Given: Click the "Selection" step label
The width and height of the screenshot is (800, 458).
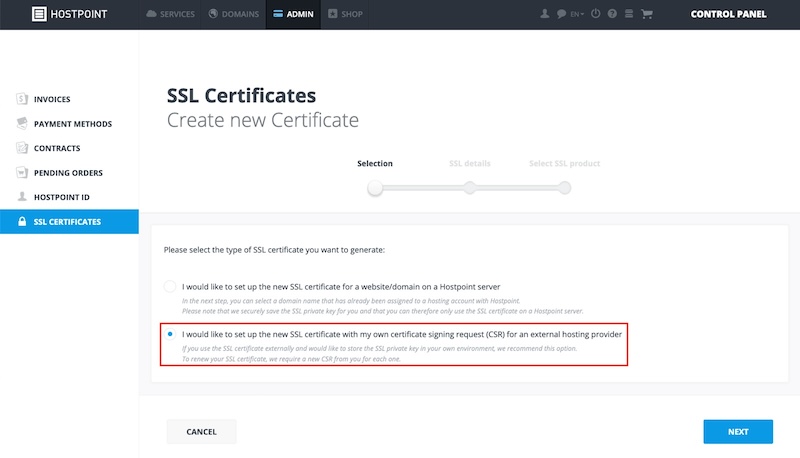Looking at the screenshot, I should click(375, 163).
